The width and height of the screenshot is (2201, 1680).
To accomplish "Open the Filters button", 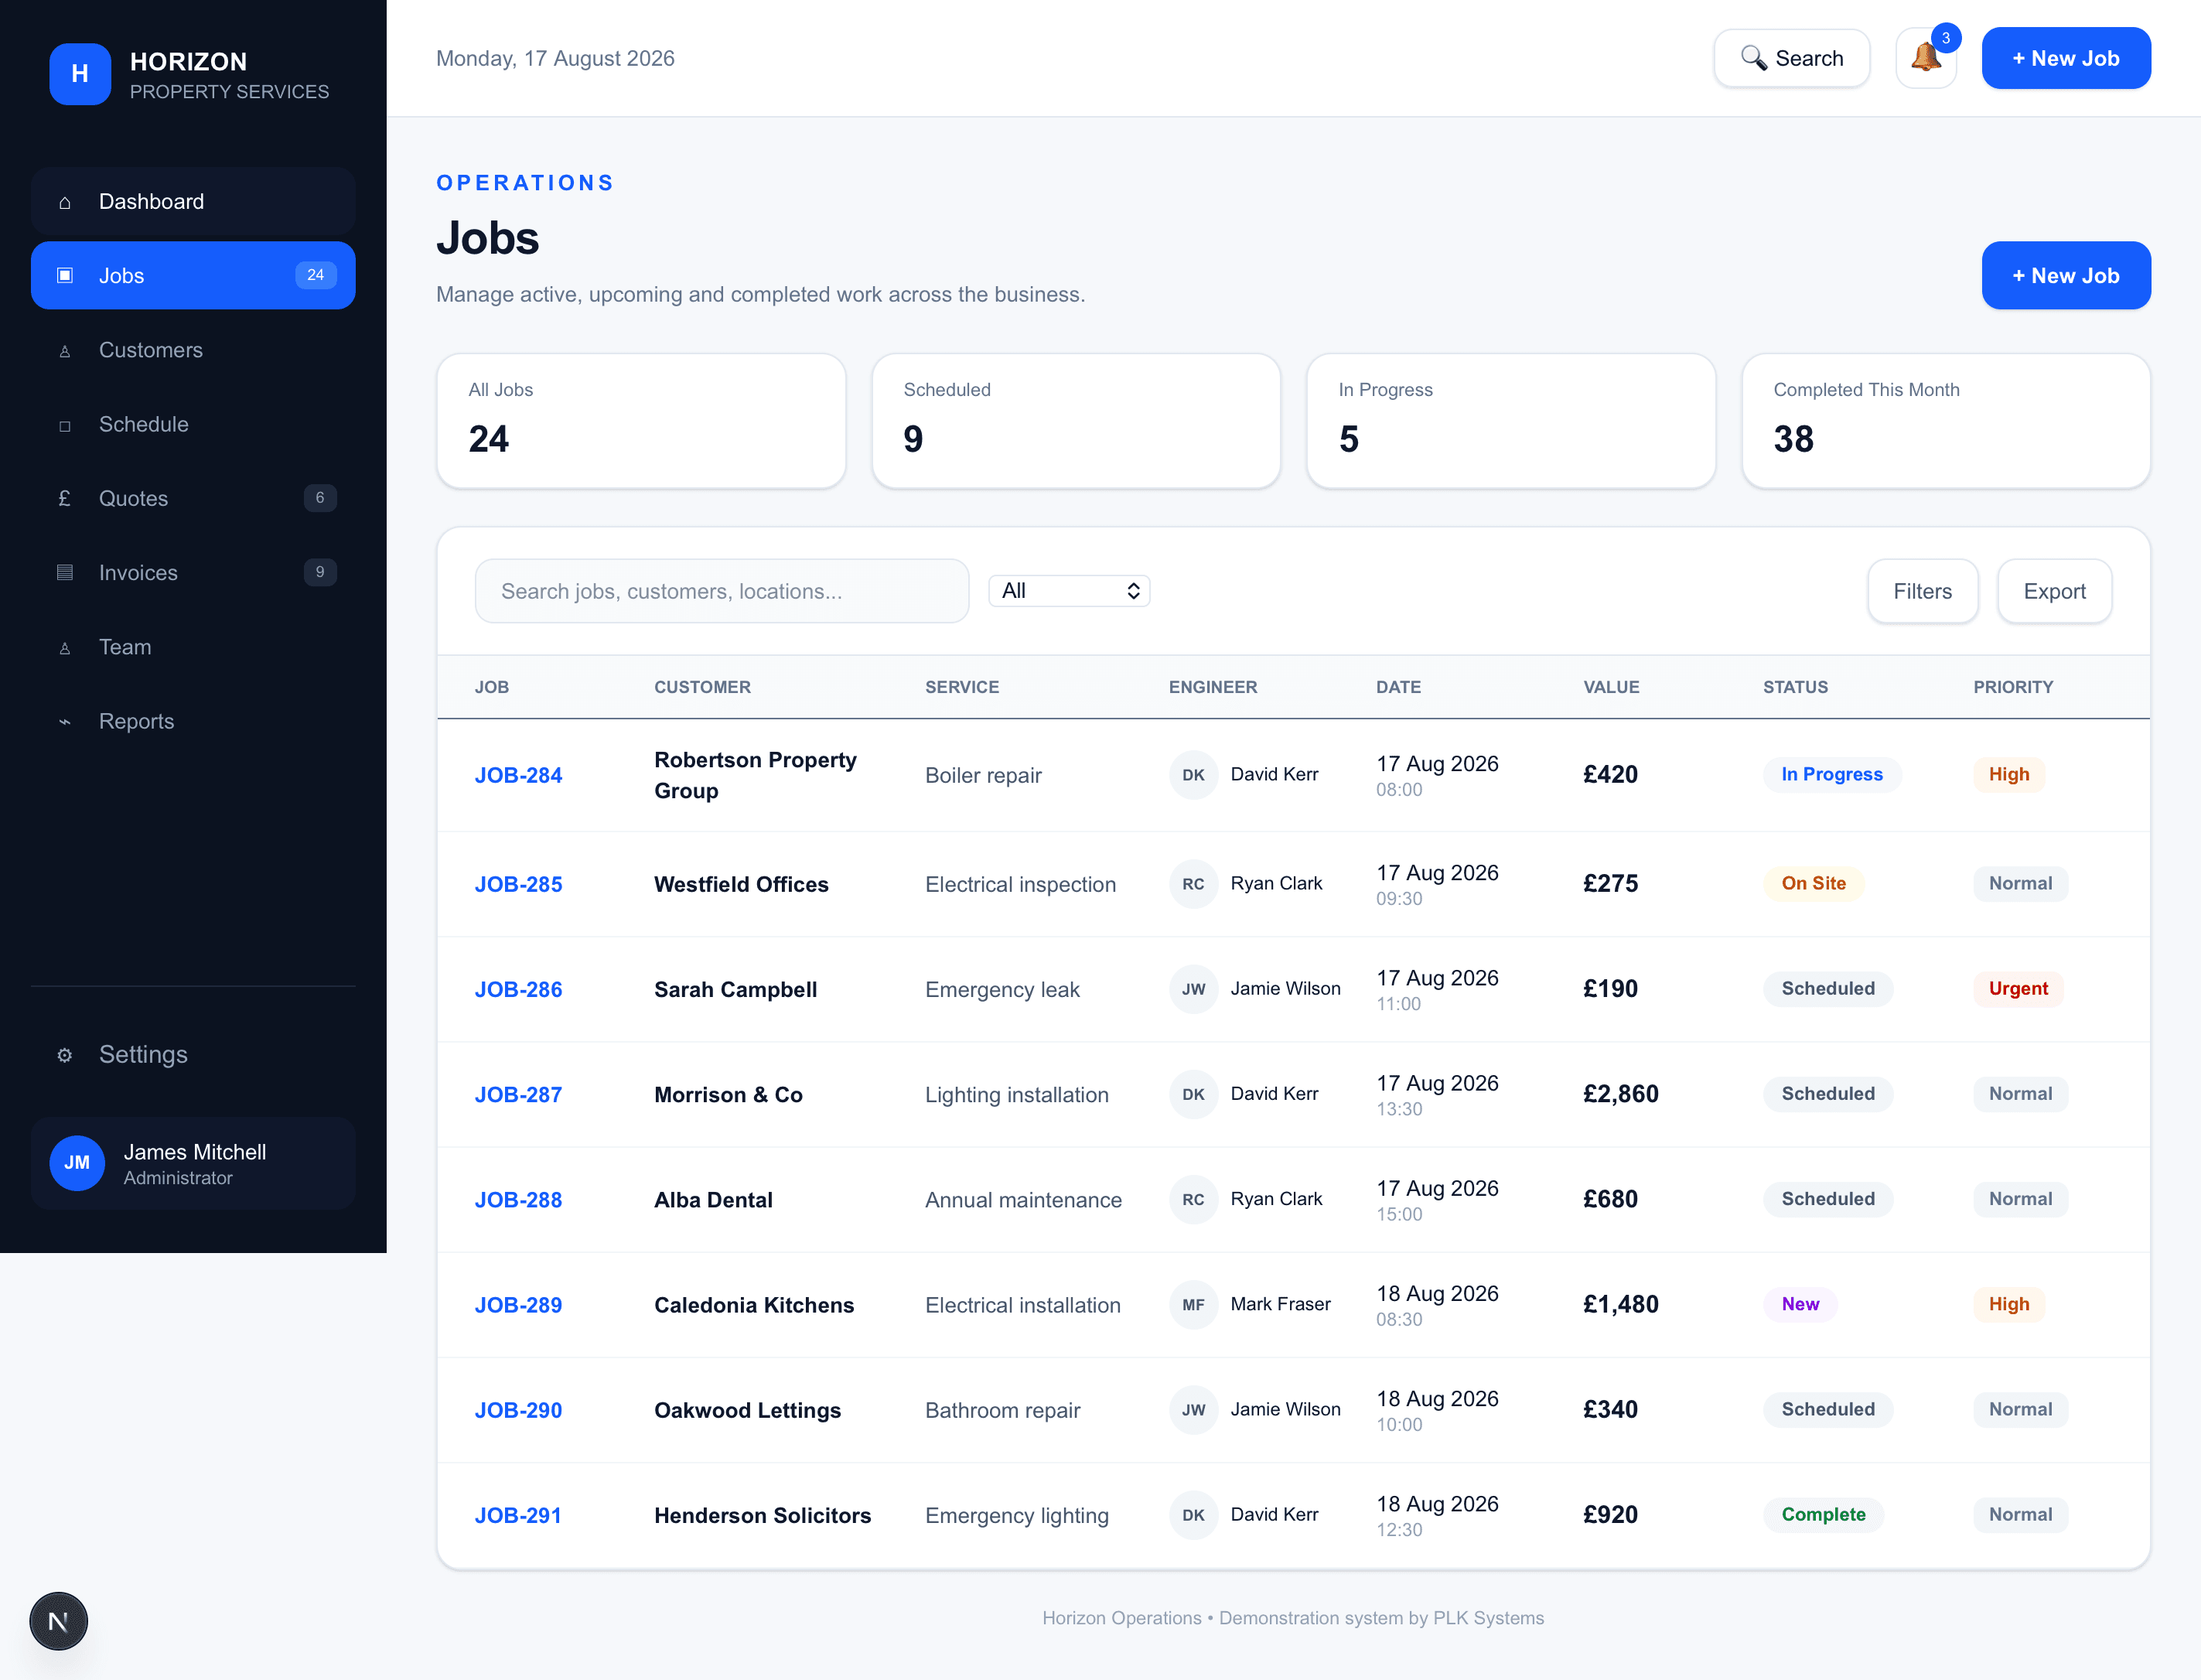I will (x=1922, y=591).
